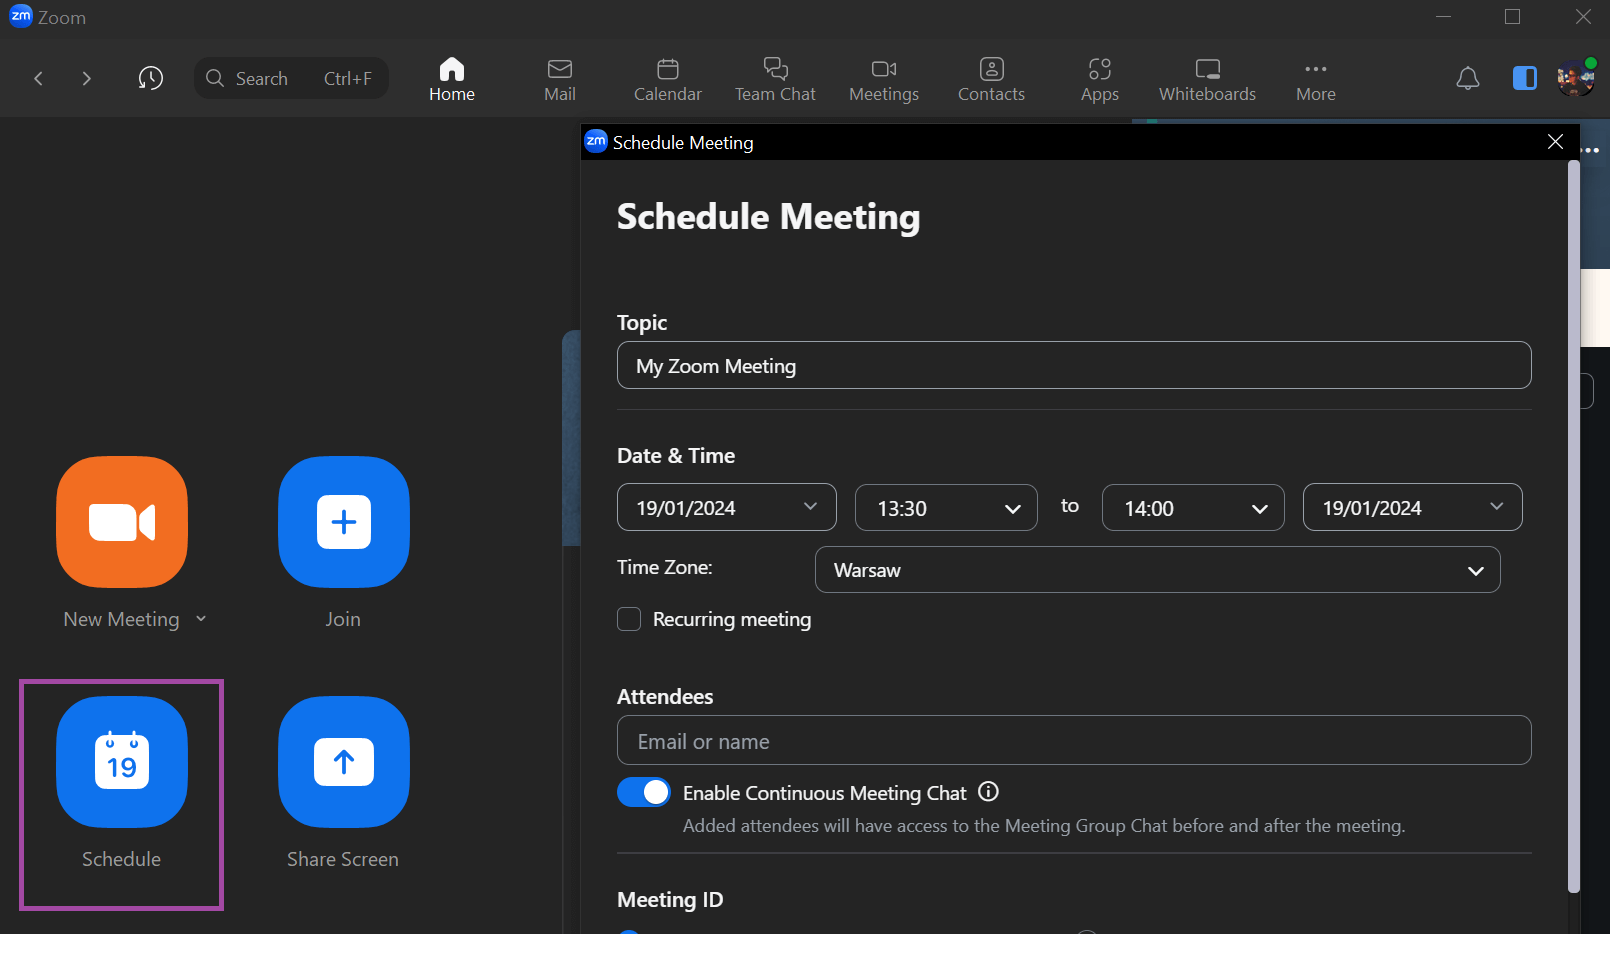1610x957 pixels.
Task: Check the Recurring meeting checkbox
Action: [629, 619]
